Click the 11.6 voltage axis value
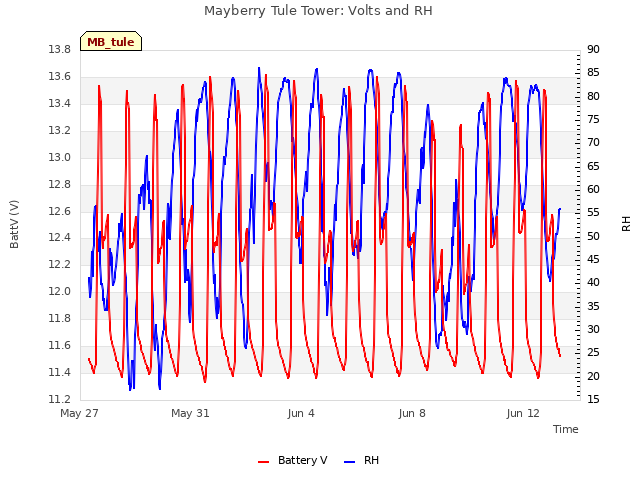640x480 pixels. pos(60,345)
